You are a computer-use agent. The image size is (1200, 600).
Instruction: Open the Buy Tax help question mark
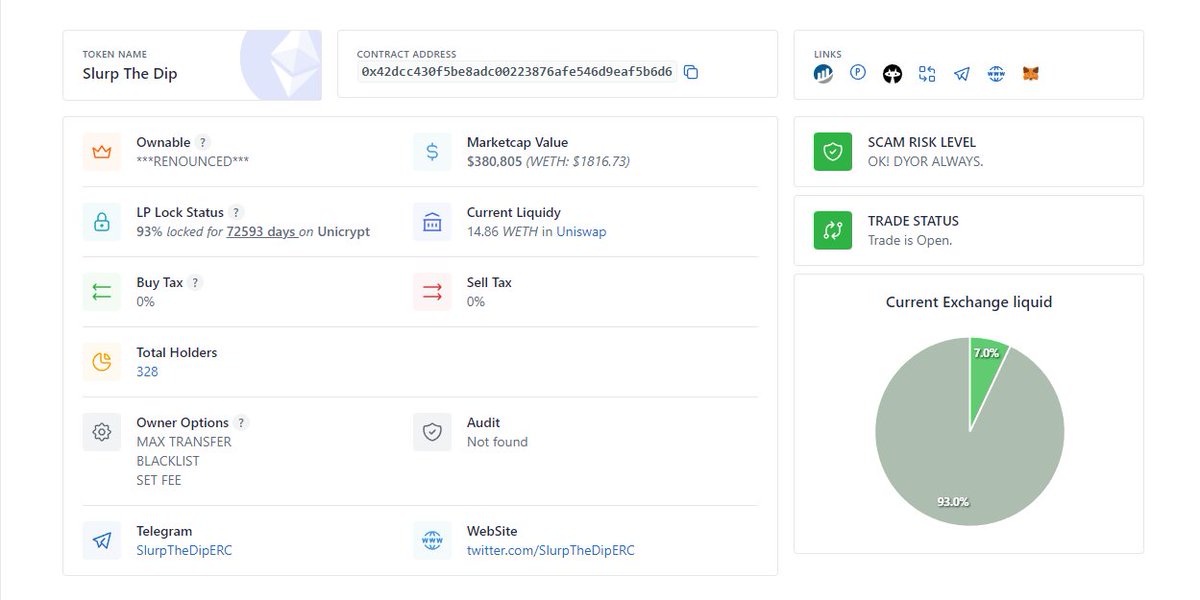[196, 283]
